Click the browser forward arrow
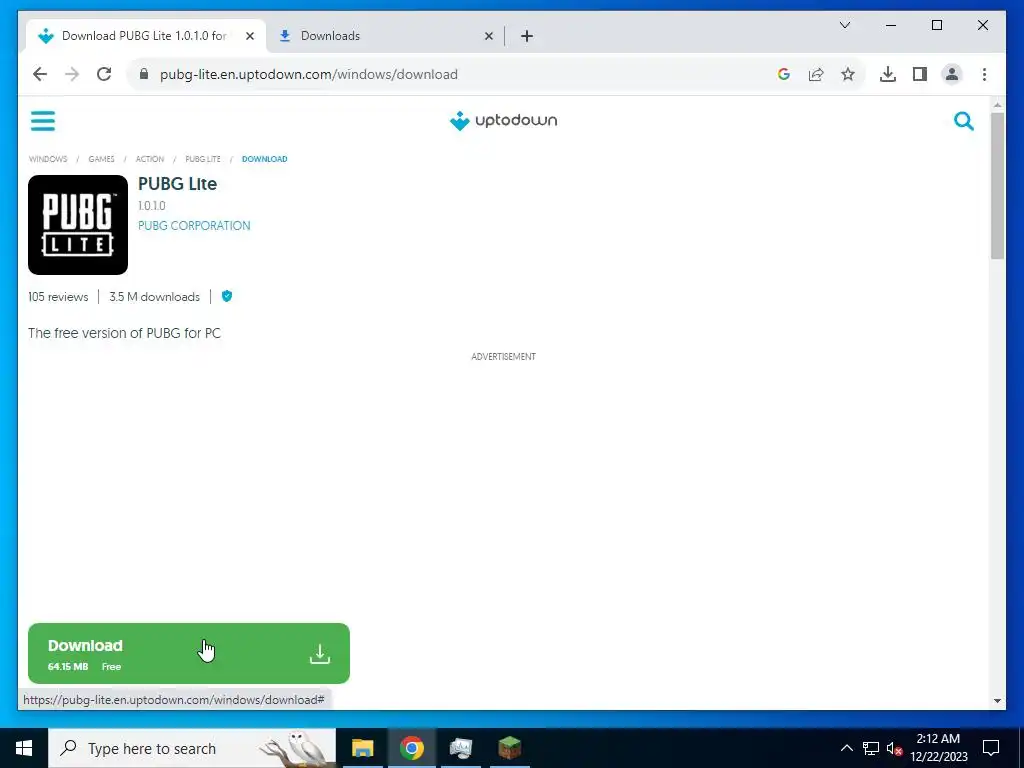The width and height of the screenshot is (1024, 768). pyautogui.click(x=72, y=74)
